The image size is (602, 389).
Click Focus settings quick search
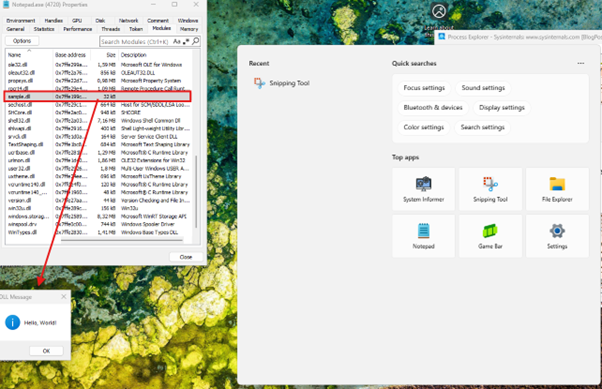tap(424, 88)
